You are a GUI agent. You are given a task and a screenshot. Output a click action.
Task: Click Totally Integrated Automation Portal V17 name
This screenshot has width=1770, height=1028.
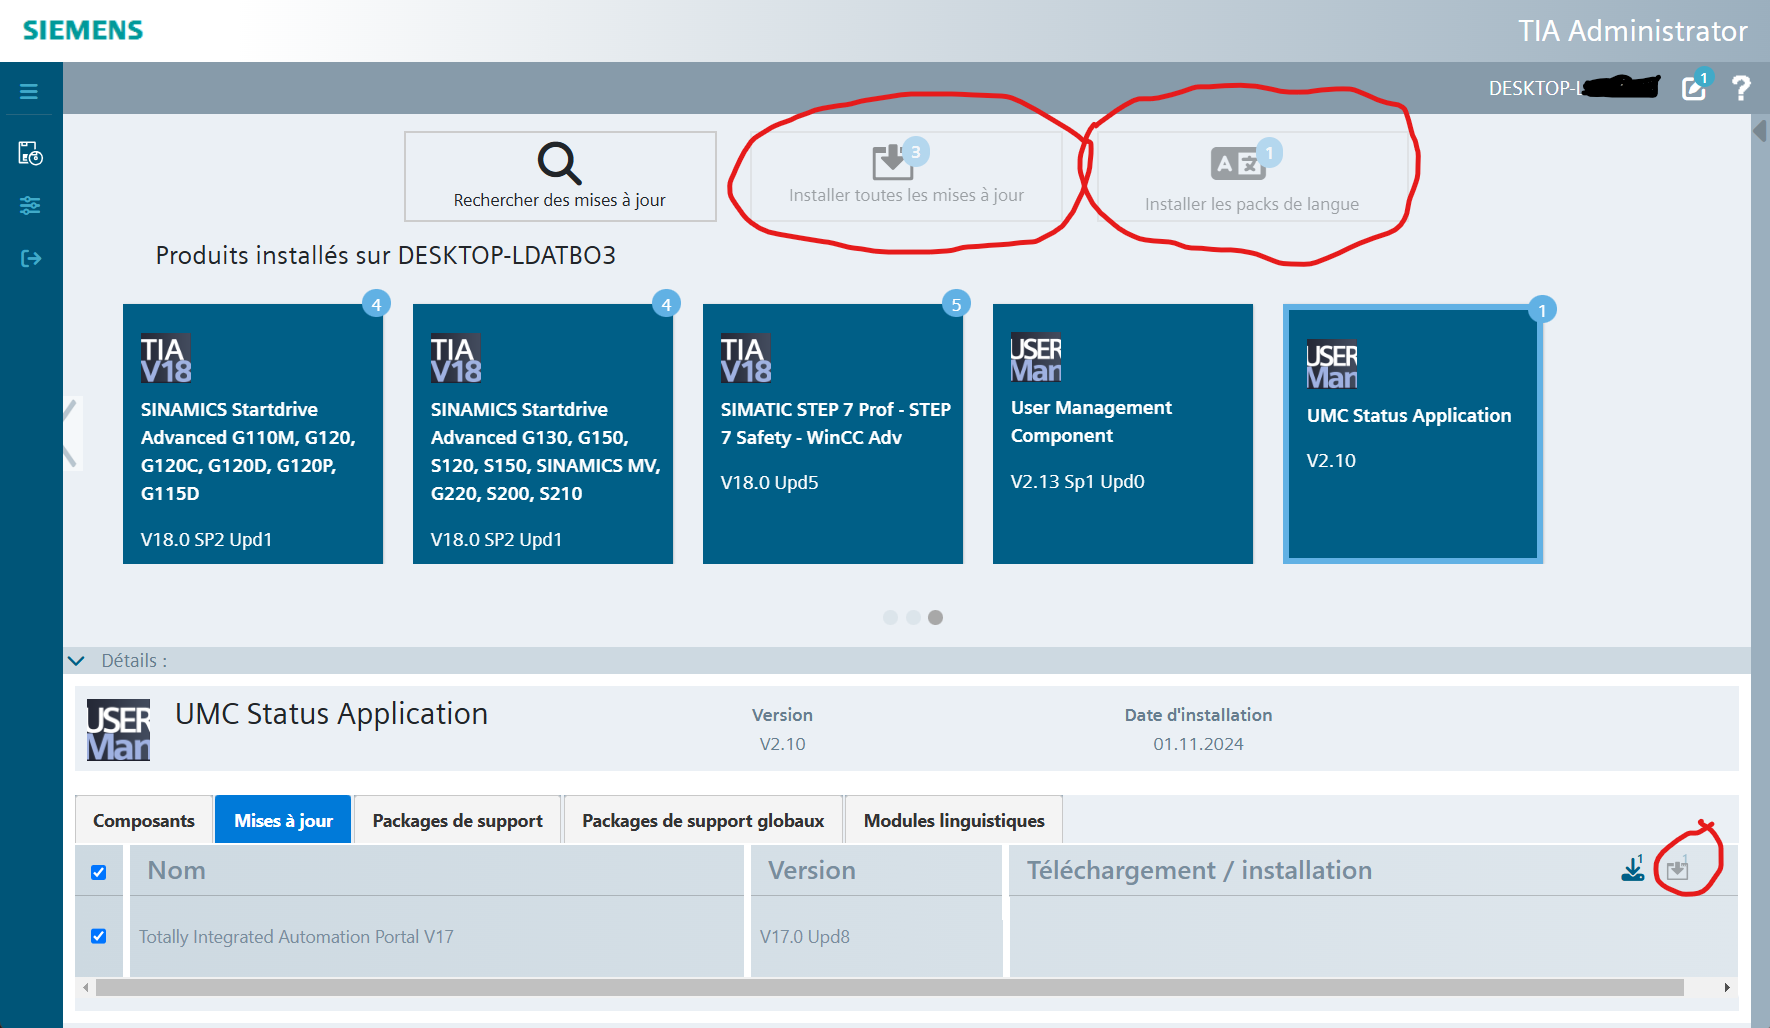[x=296, y=937]
